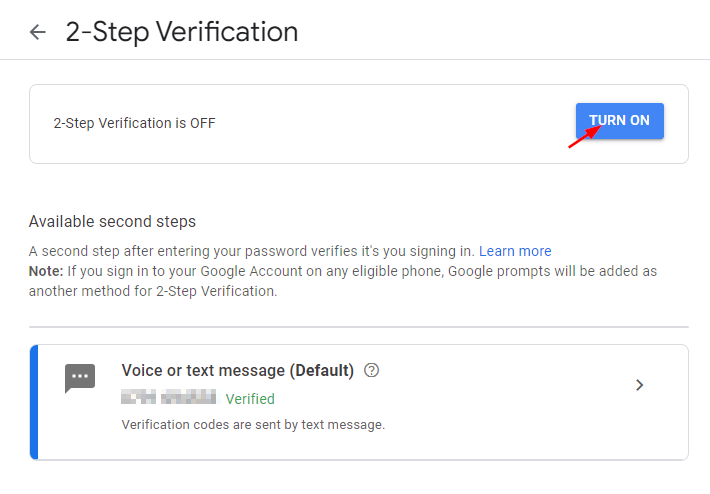Image resolution: width=710 pixels, height=494 pixels.
Task: Expand Voice or text message with the chevron
Action: click(639, 385)
